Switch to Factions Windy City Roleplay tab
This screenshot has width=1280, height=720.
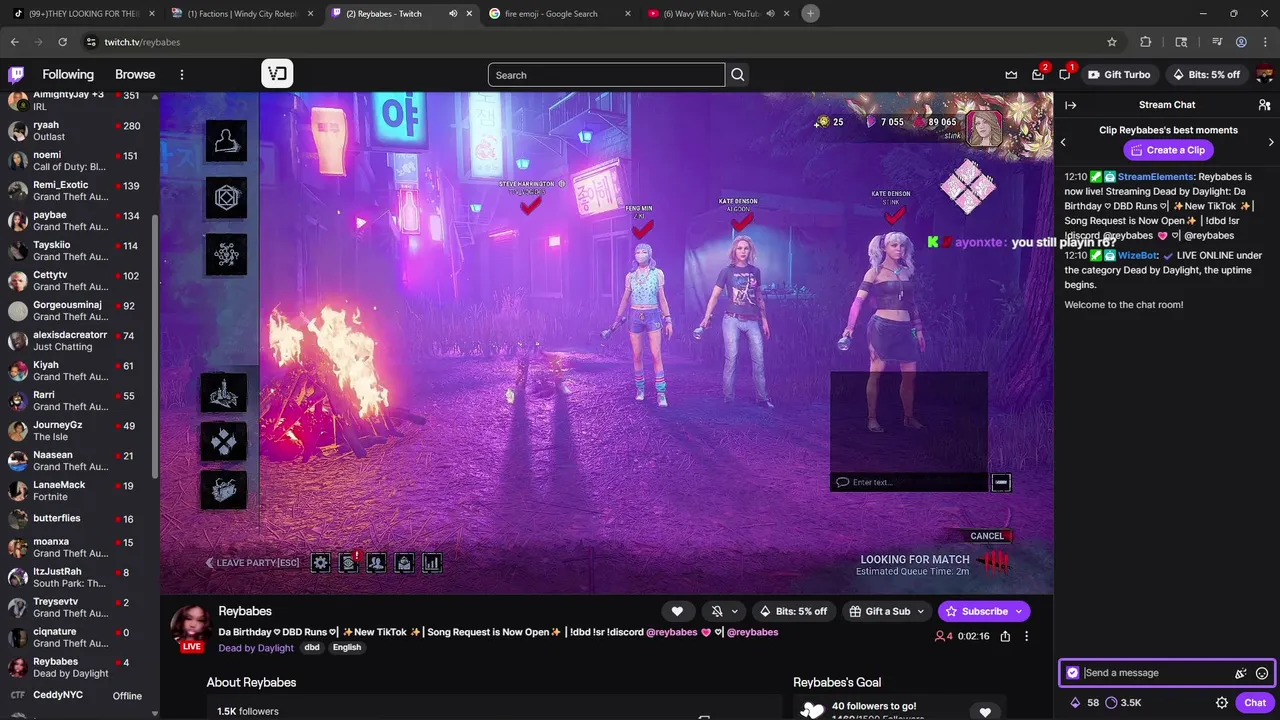pos(241,14)
